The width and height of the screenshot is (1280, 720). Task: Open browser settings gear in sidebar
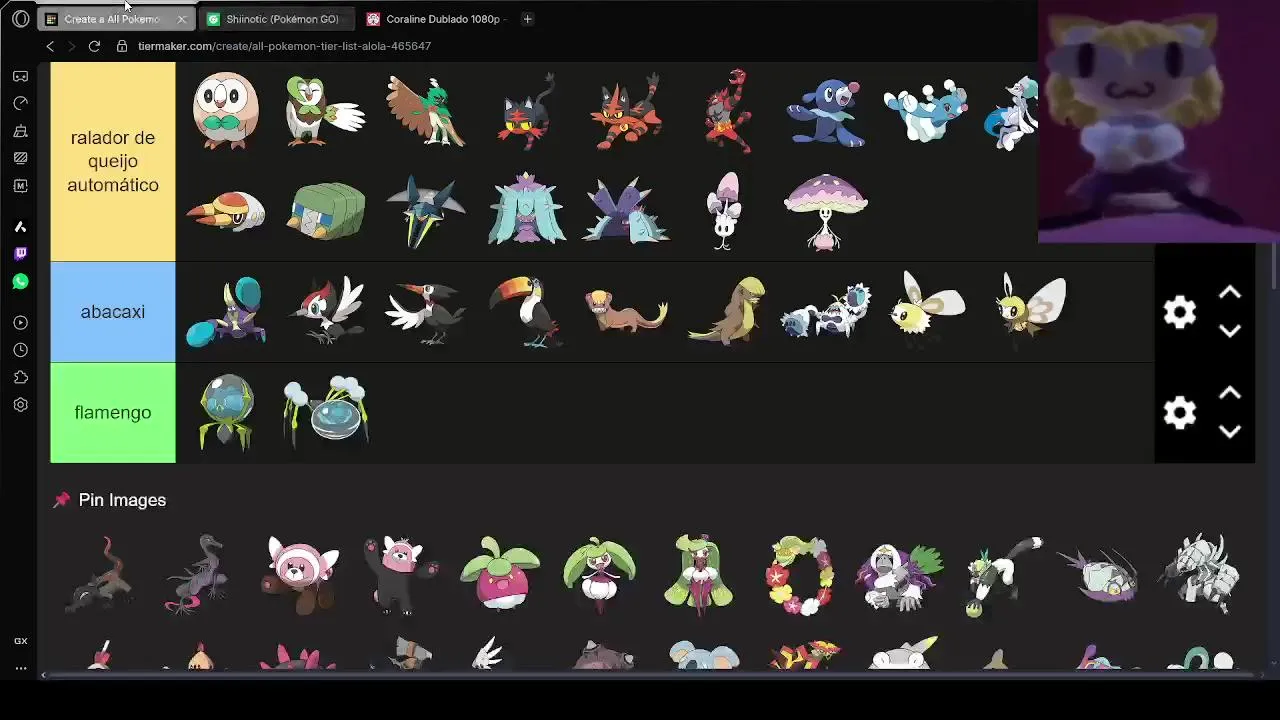pyautogui.click(x=20, y=405)
